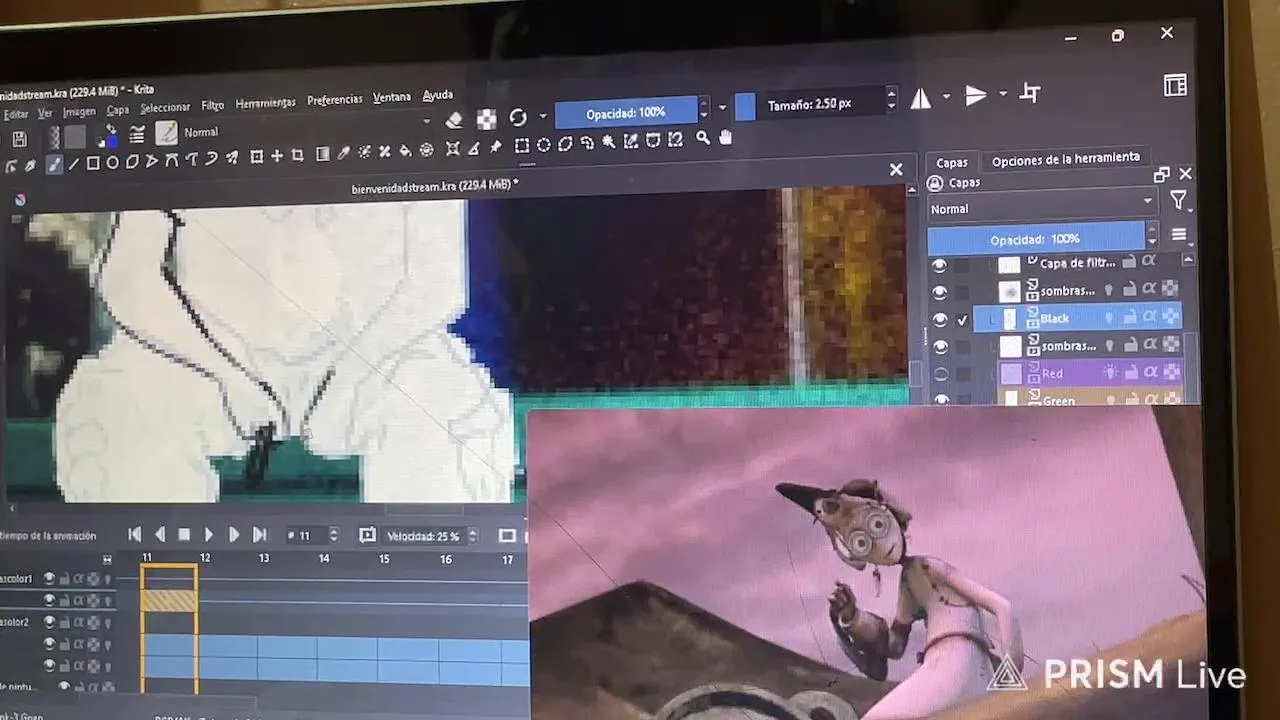Jump to the last frame
The width and height of the screenshot is (1280, 720).
pyautogui.click(x=259, y=535)
